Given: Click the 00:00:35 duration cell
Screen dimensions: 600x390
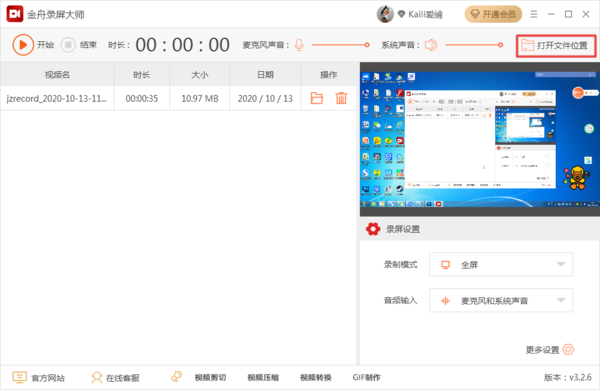Looking at the screenshot, I should (x=142, y=98).
